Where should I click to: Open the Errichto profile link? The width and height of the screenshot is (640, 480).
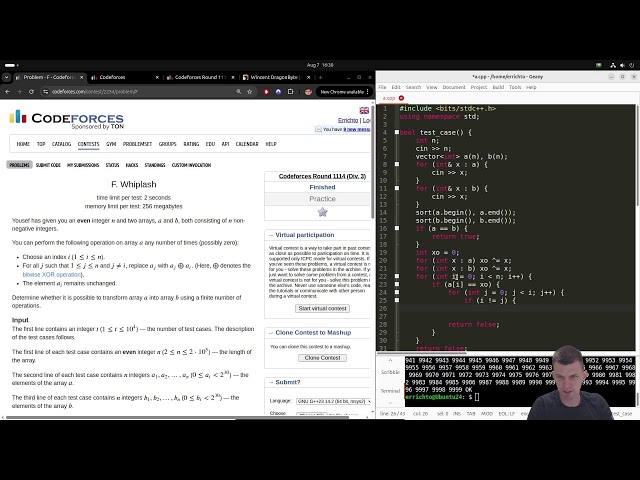tap(348, 120)
